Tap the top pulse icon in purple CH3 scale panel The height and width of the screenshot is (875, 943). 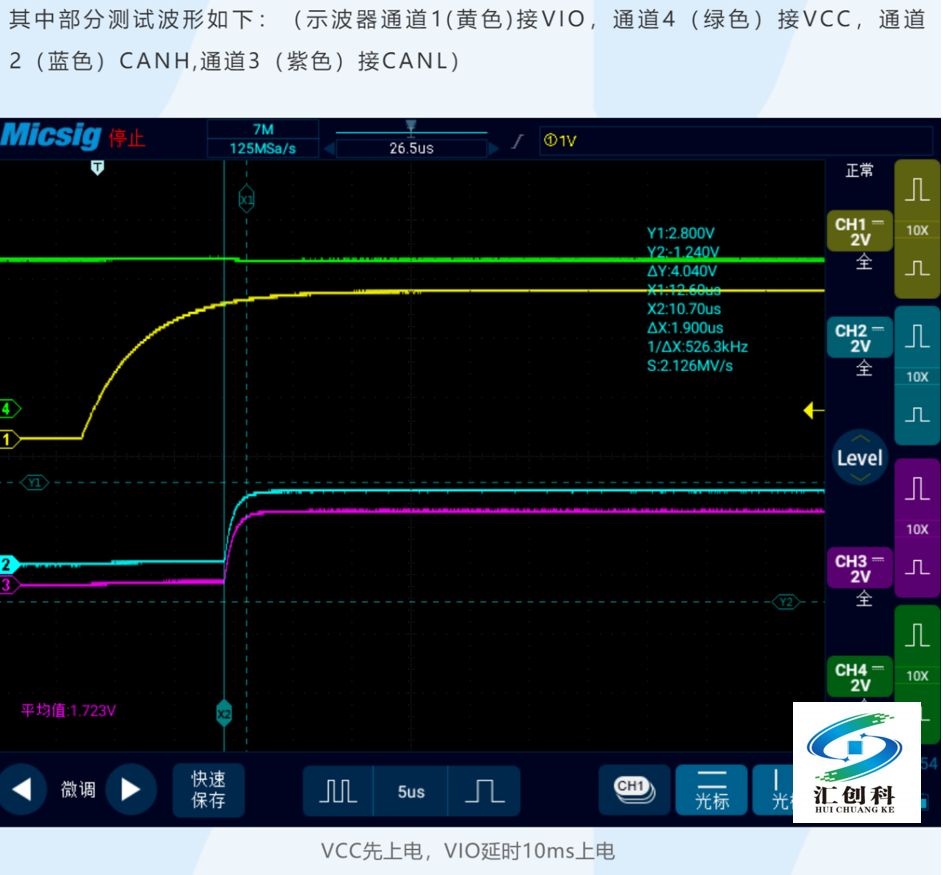tap(917, 489)
